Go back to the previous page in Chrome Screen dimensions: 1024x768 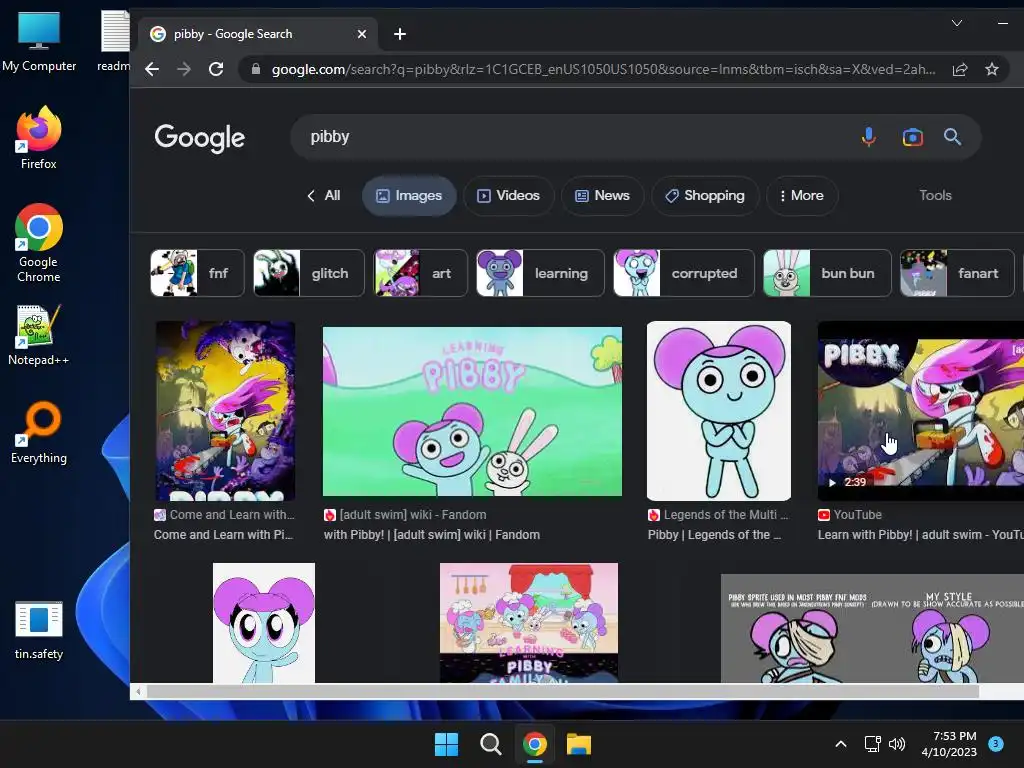152,69
